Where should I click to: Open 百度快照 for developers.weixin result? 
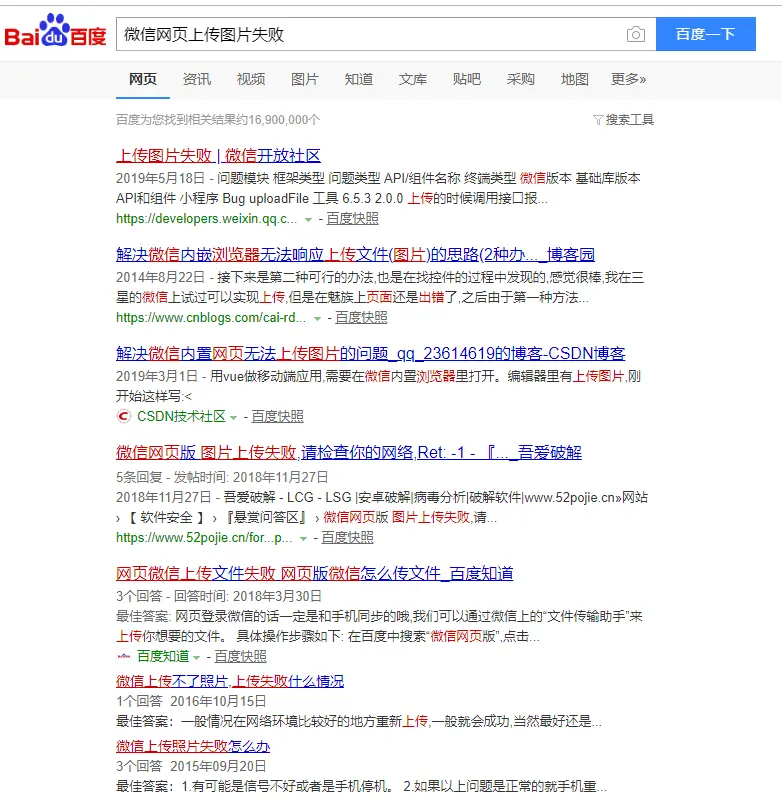pyautogui.click(x=352, y=219)
